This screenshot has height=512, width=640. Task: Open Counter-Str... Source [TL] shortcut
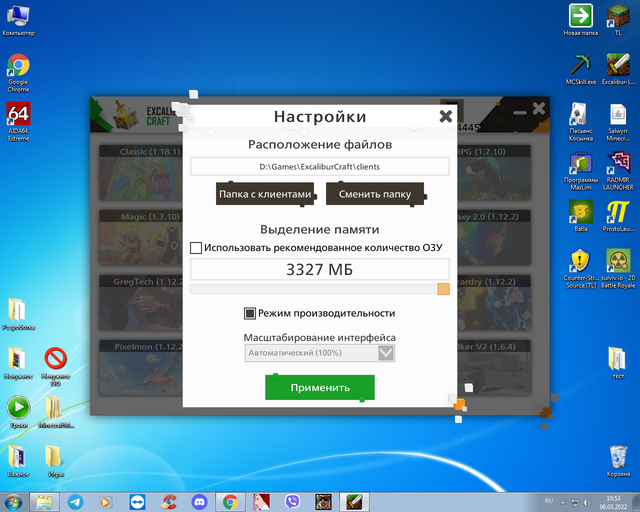580,269
